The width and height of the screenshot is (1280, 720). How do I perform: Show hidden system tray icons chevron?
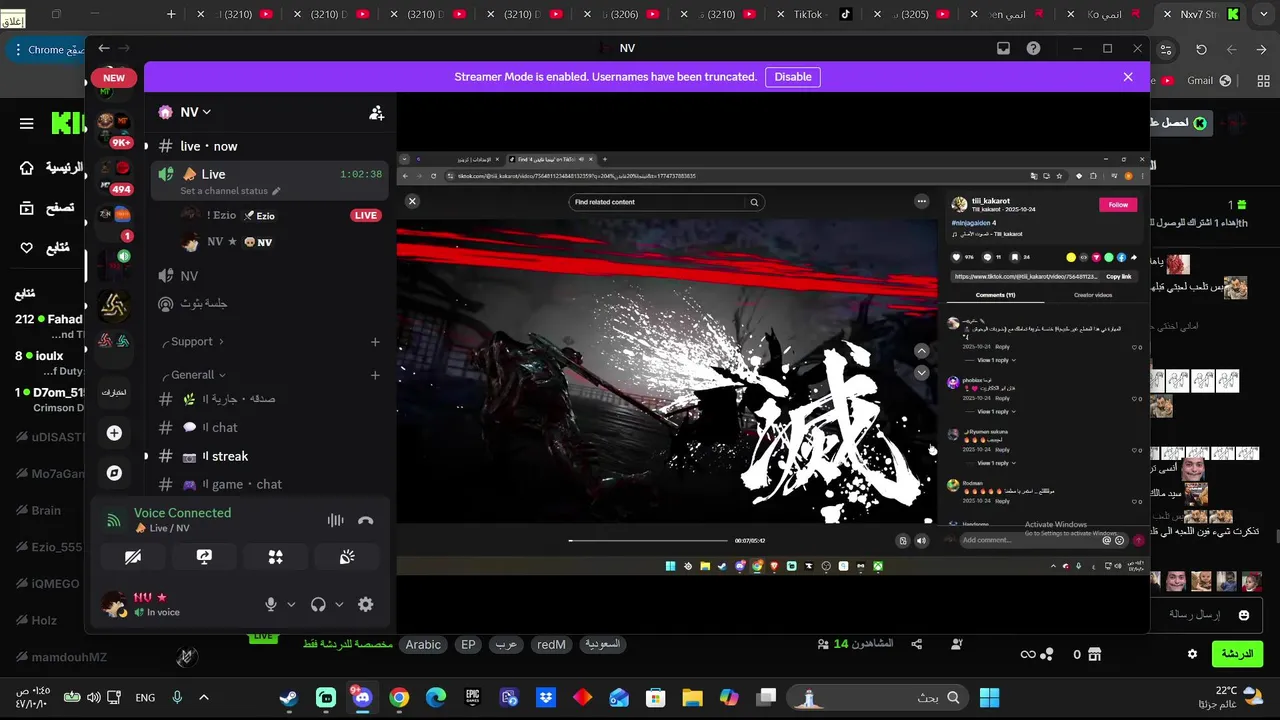[x=204, y=697]
